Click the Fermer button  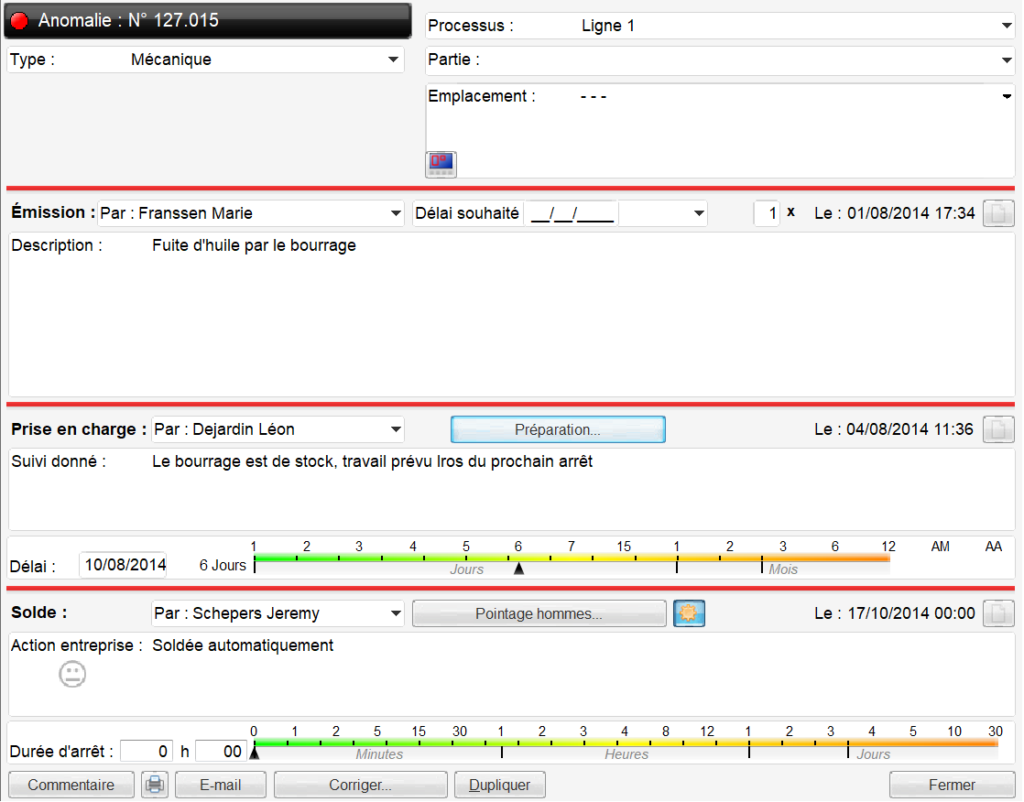point(952,784)
